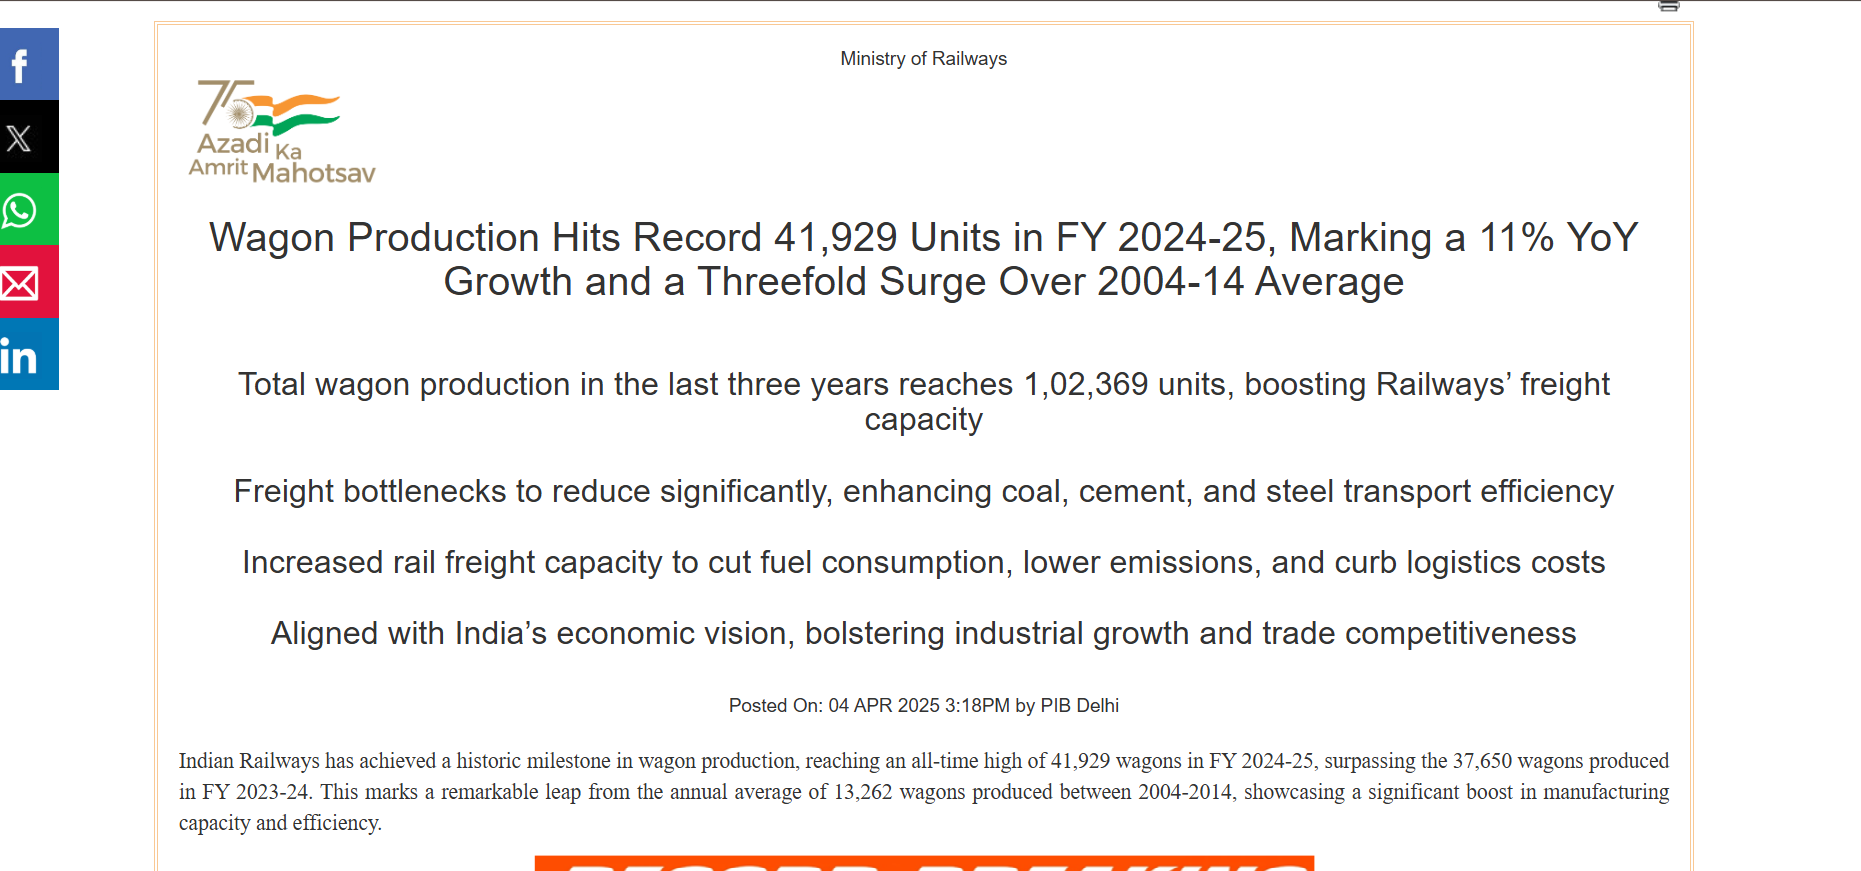Click the 'Total wagon production in the last three years' subheading

(923, 401)
